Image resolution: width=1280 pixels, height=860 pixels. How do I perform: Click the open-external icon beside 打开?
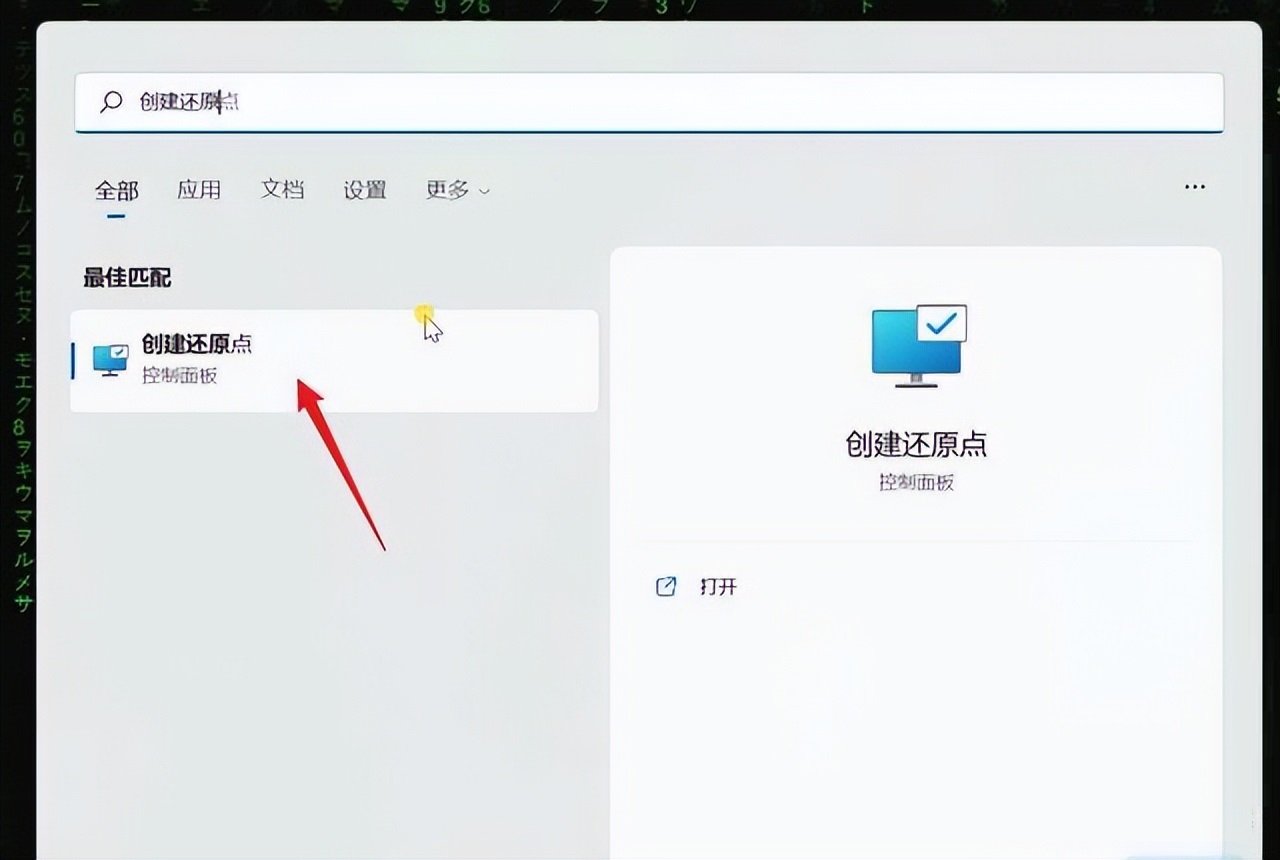(x=666, y=587)
